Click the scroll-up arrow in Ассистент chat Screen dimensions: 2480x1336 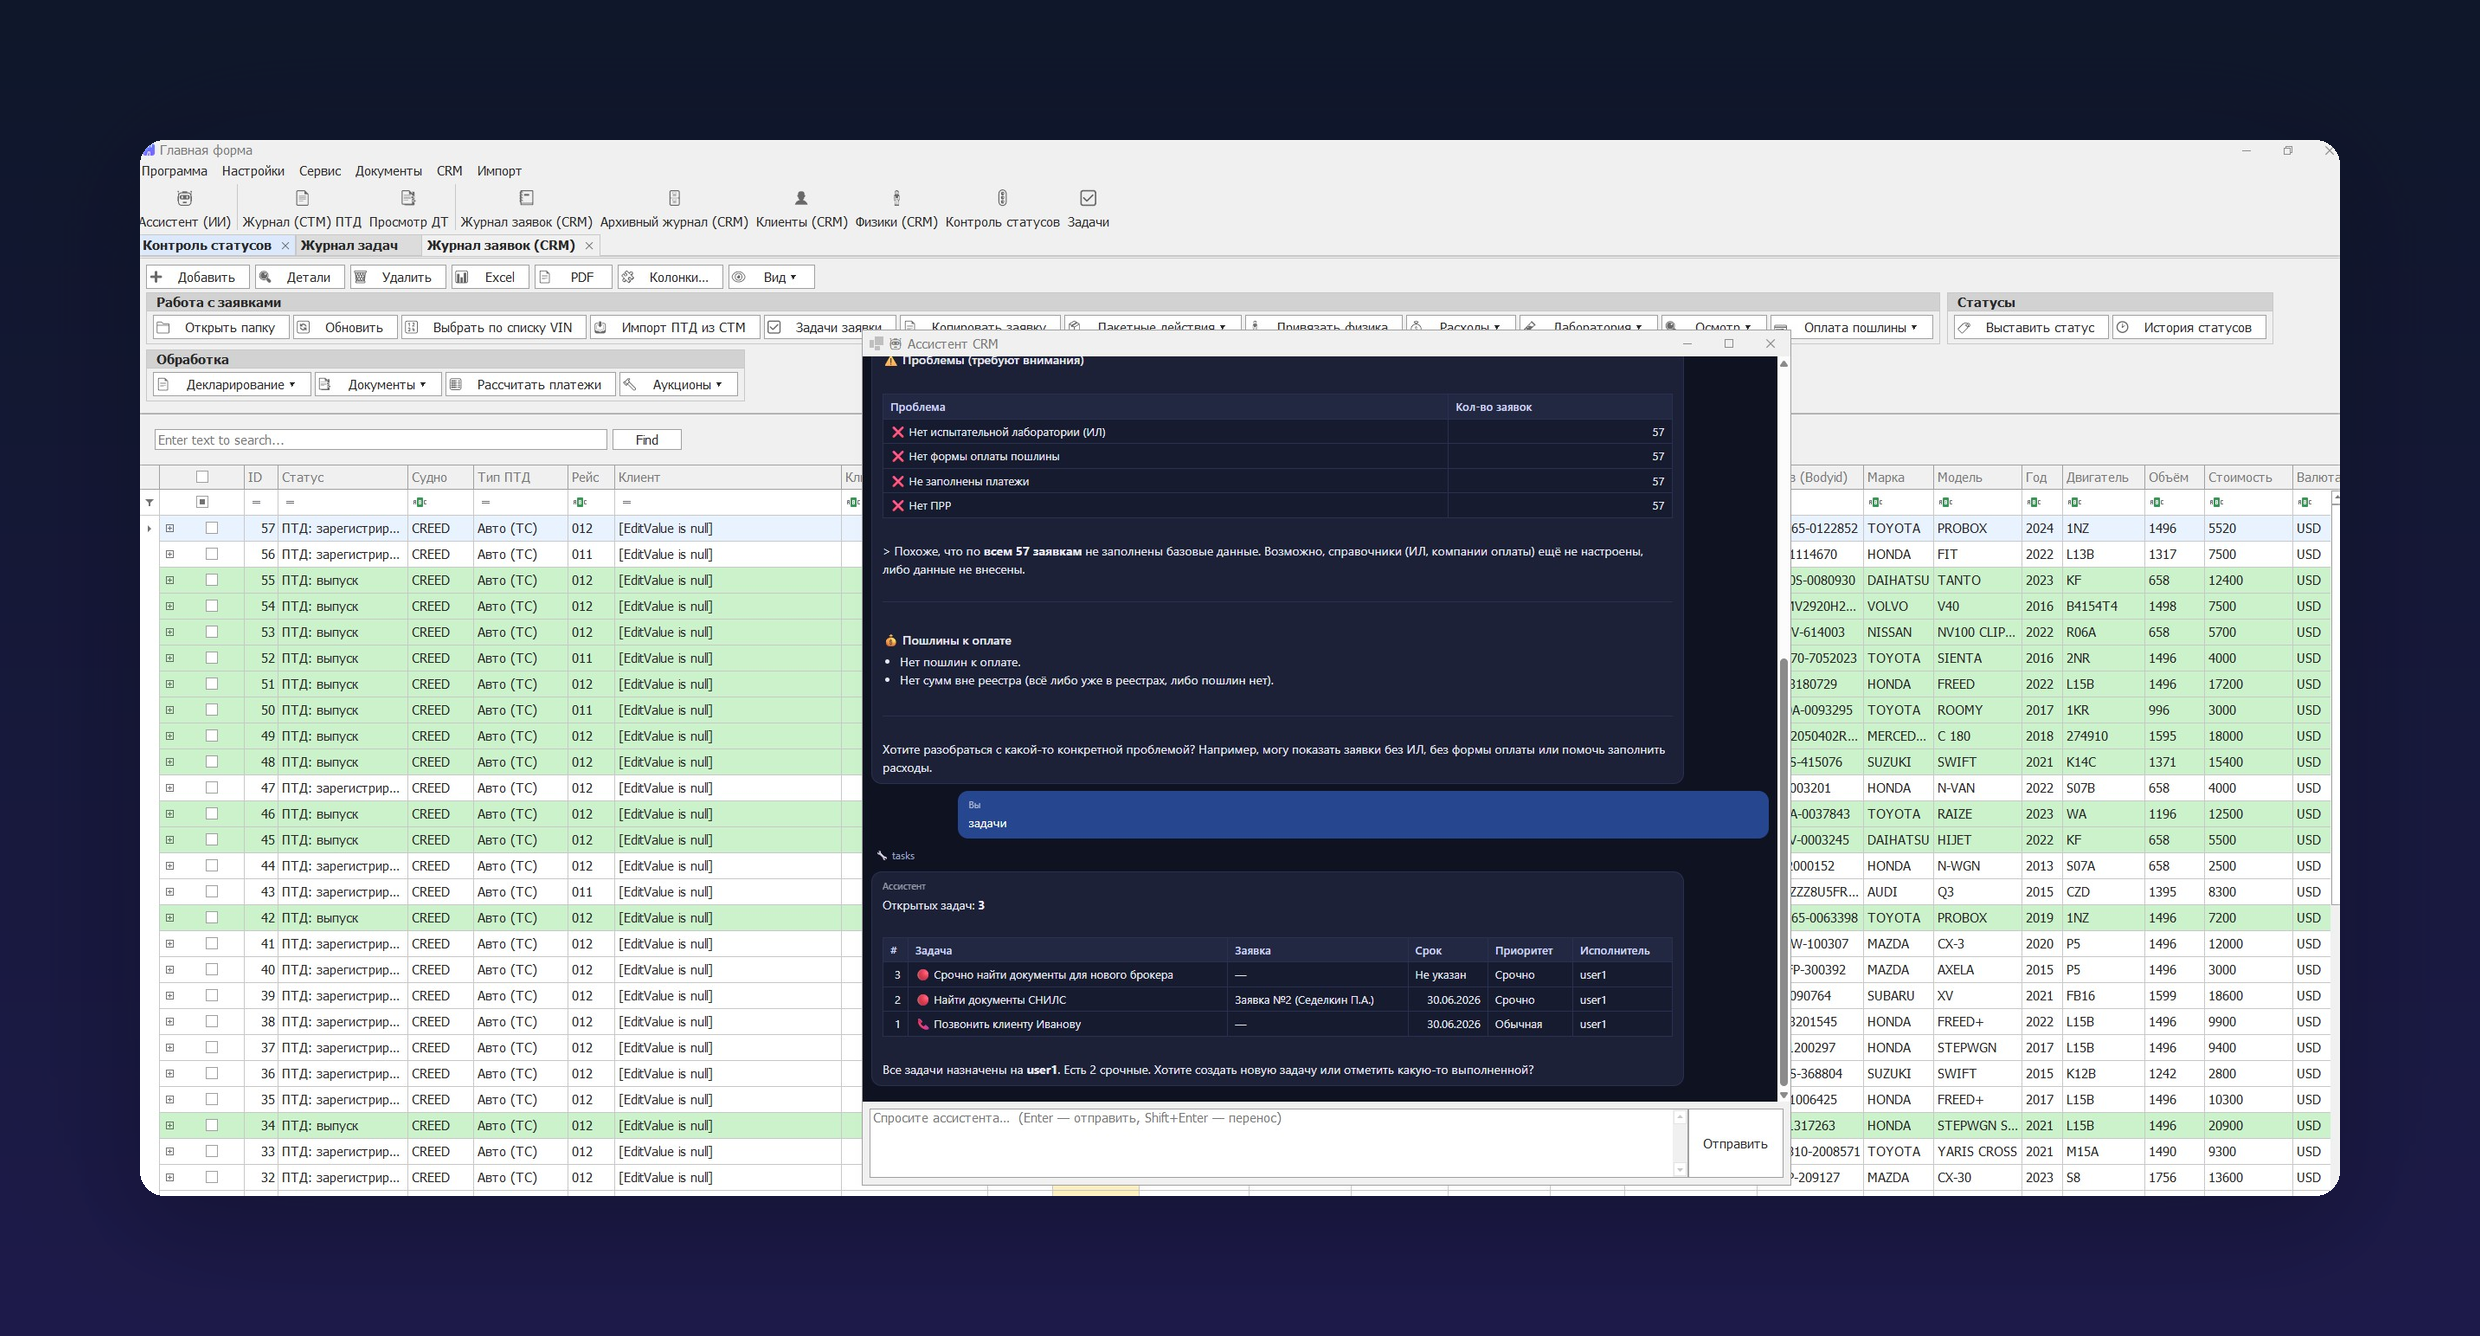(x=1783, y=363)
